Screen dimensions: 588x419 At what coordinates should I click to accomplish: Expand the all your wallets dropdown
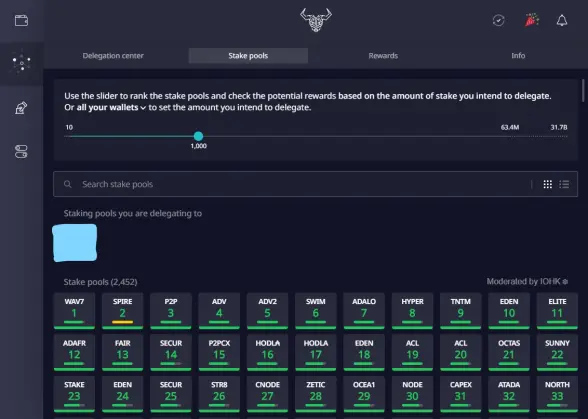tap(111, 108)
